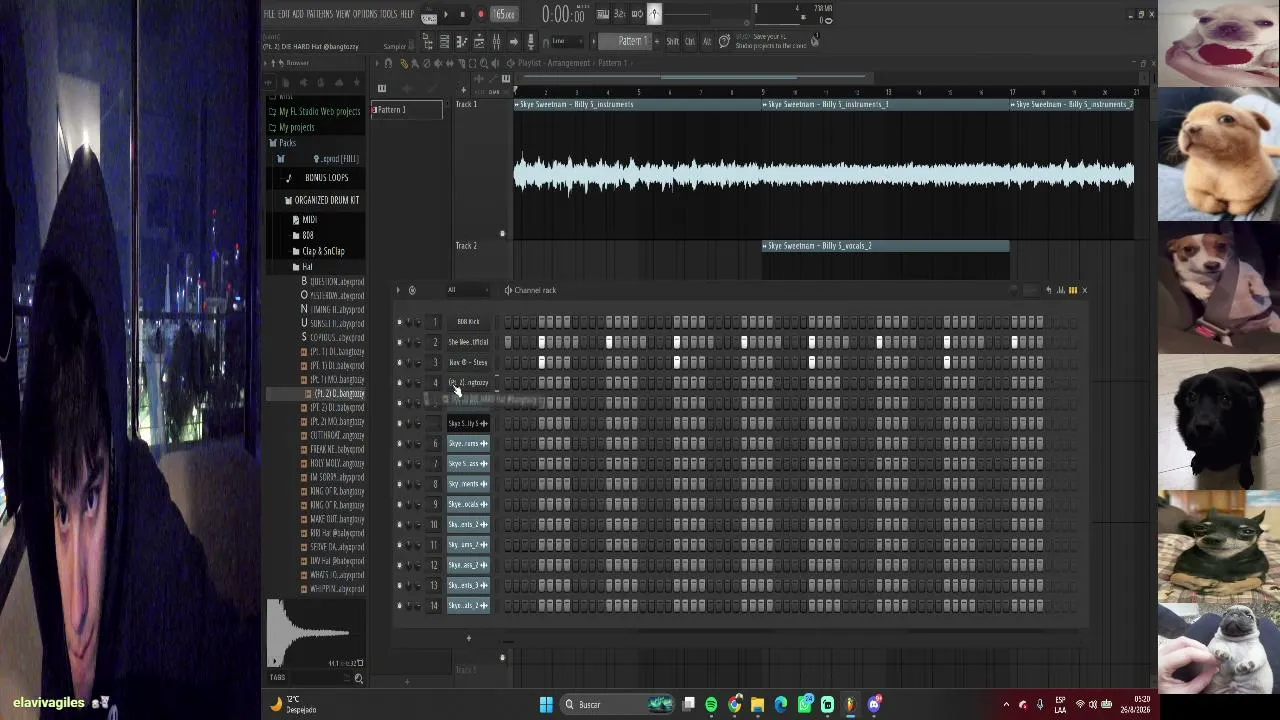Click the plus button beside Pattern 1 selector
The width and height of the screenshot is (1280, 720).
pyautogui.click(x=657, y=41)
